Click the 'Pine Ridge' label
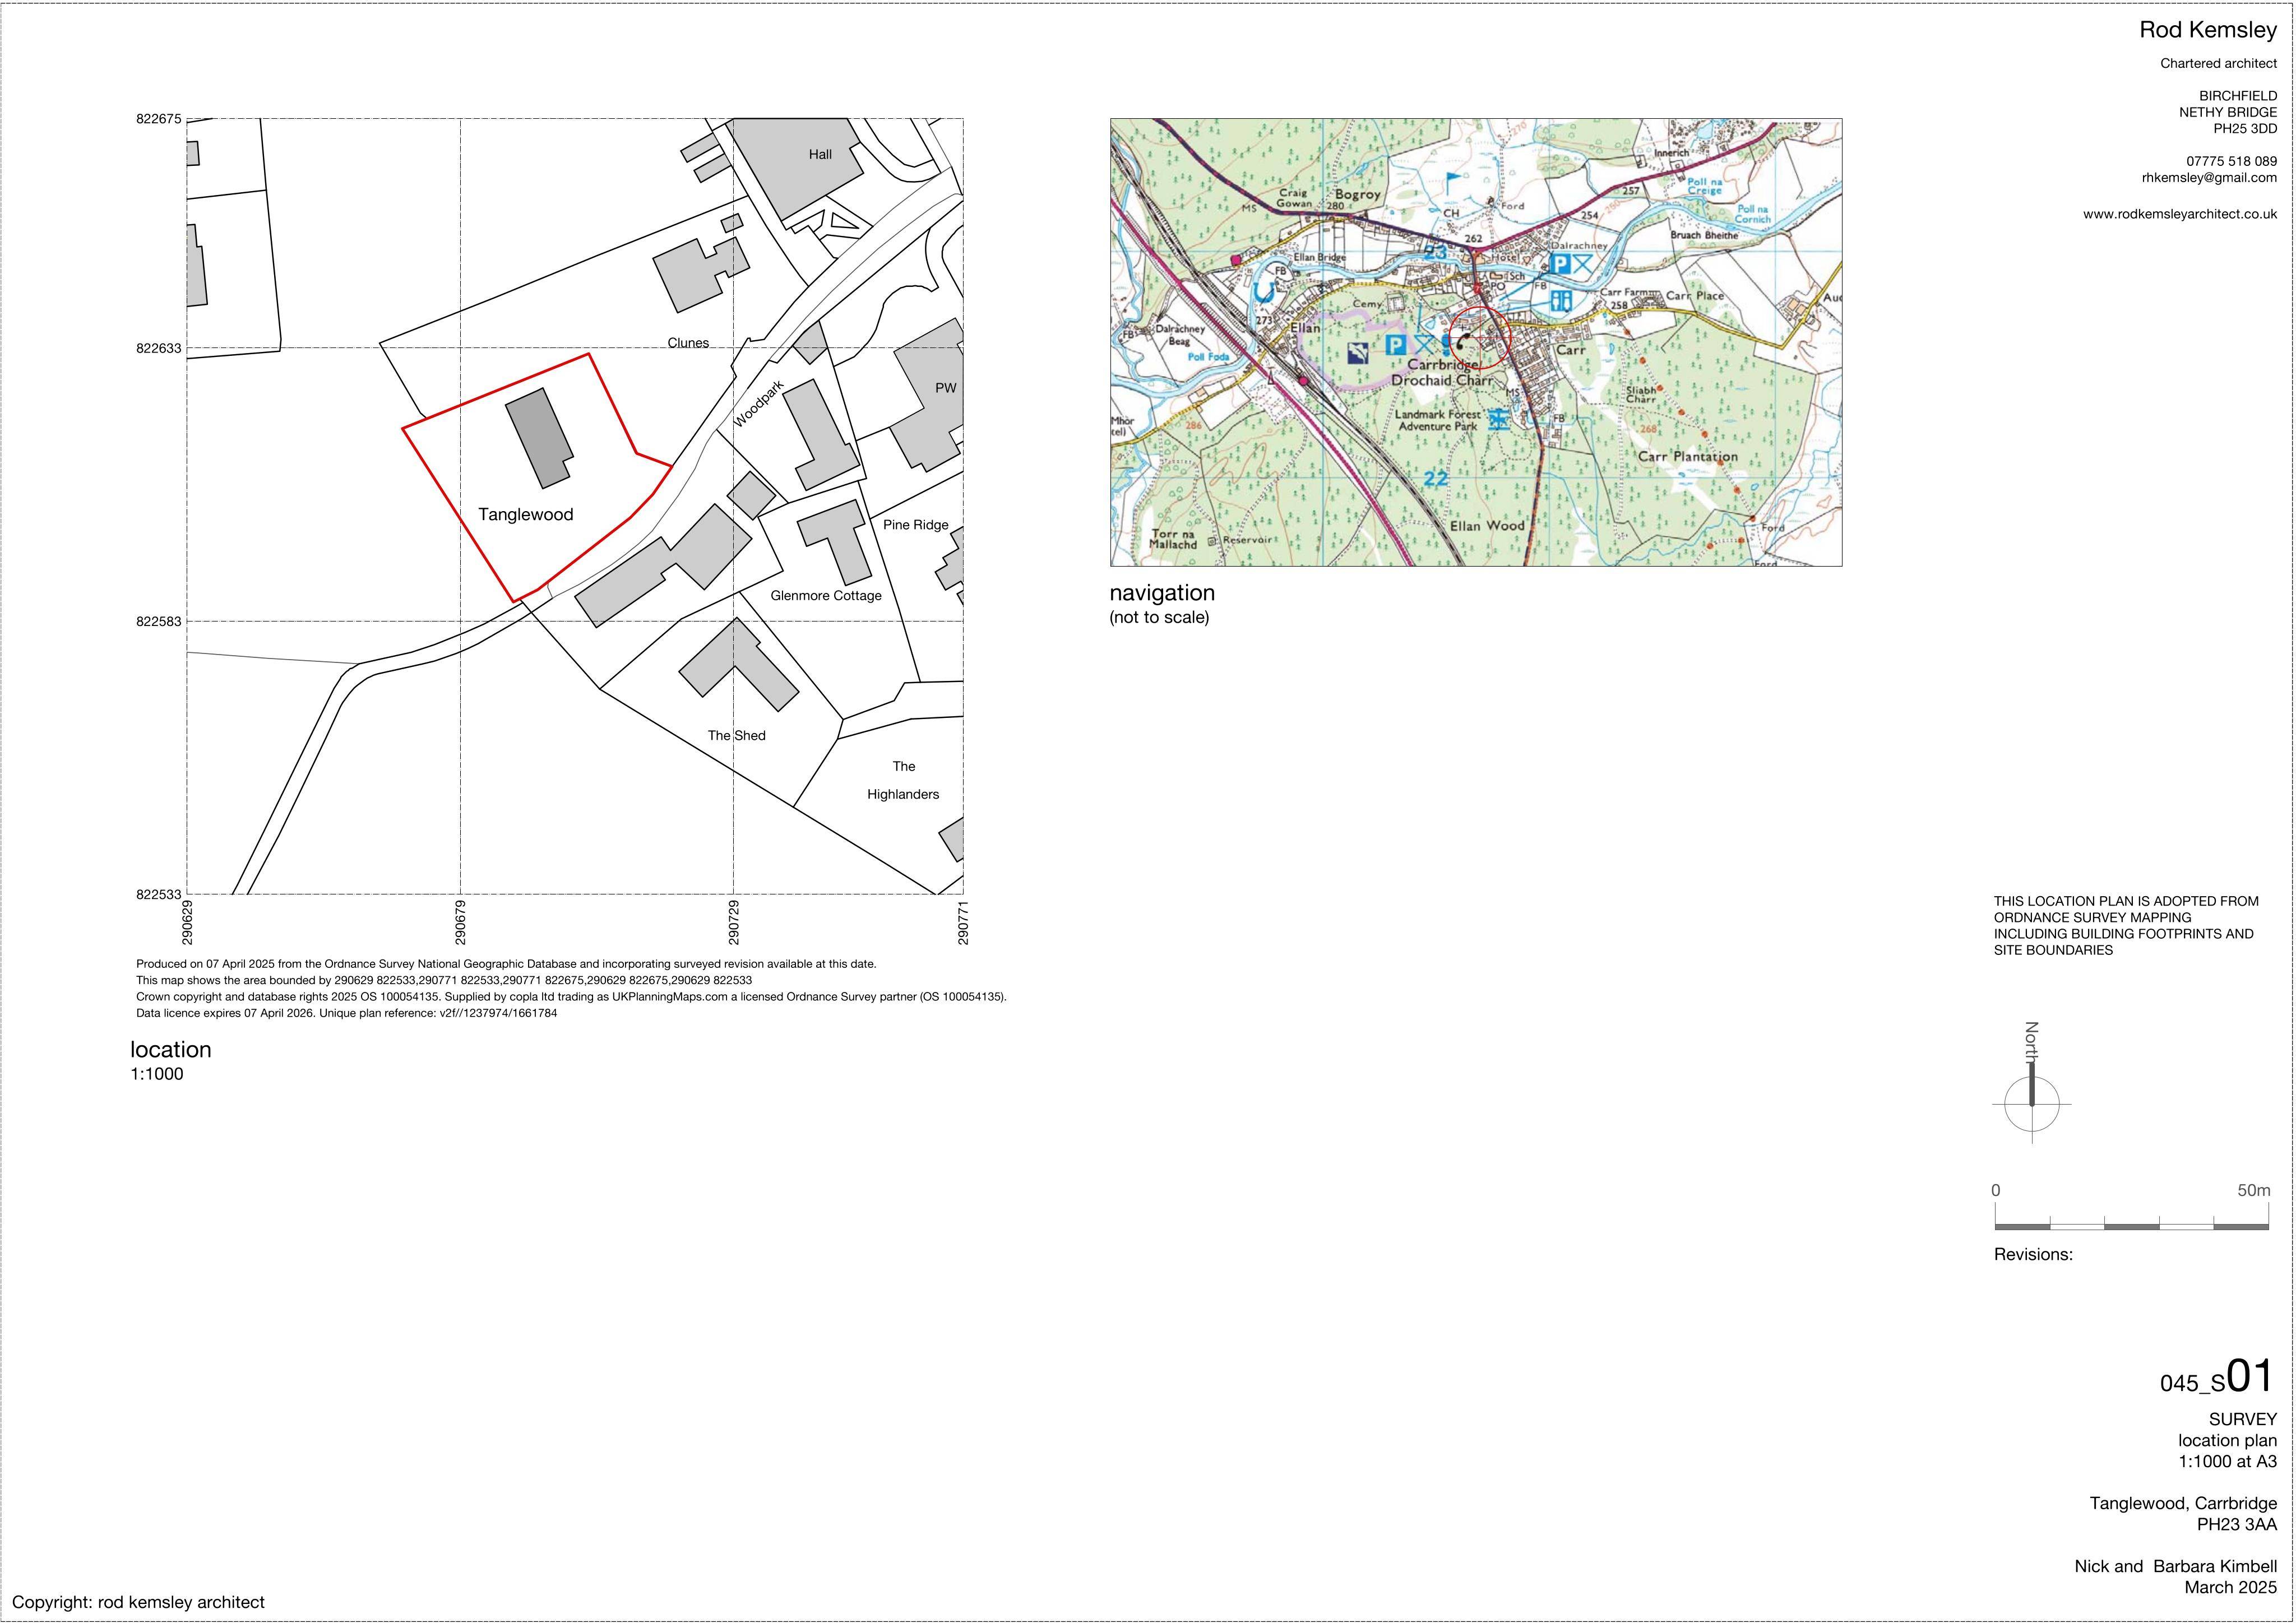Screen dimensions: 2296x1623 915,524
